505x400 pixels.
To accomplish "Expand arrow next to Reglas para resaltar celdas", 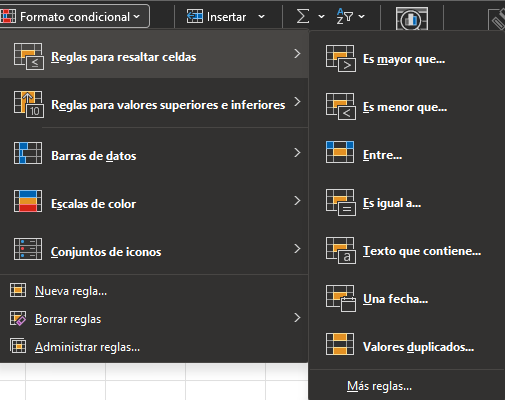I will pos(297,53).
